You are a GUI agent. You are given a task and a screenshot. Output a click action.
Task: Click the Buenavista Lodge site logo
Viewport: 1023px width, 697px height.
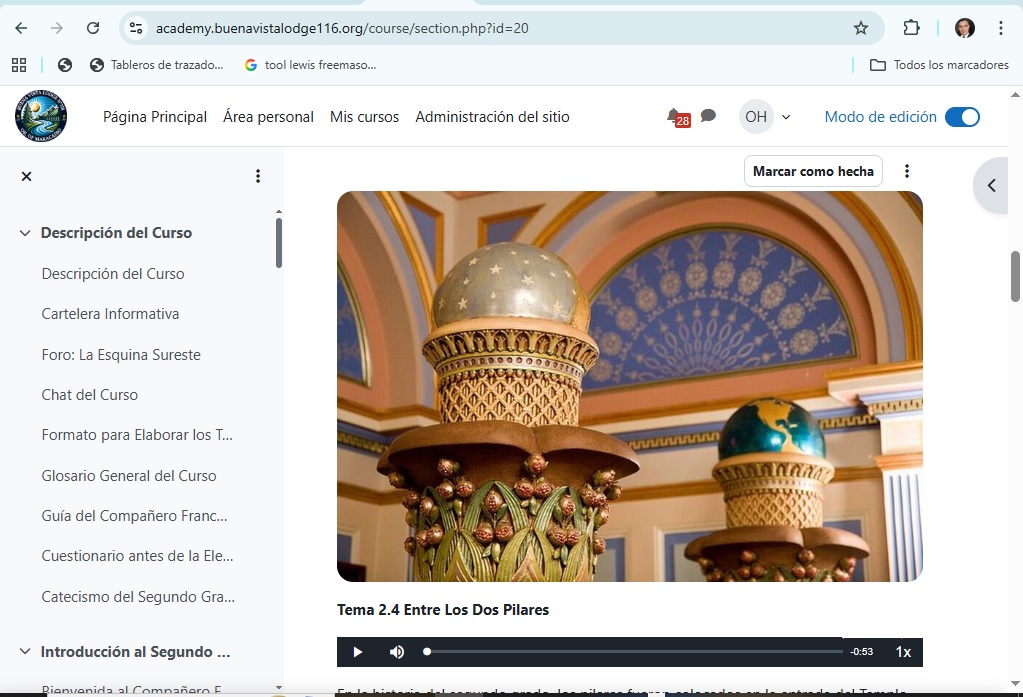[x=41, y=116]
